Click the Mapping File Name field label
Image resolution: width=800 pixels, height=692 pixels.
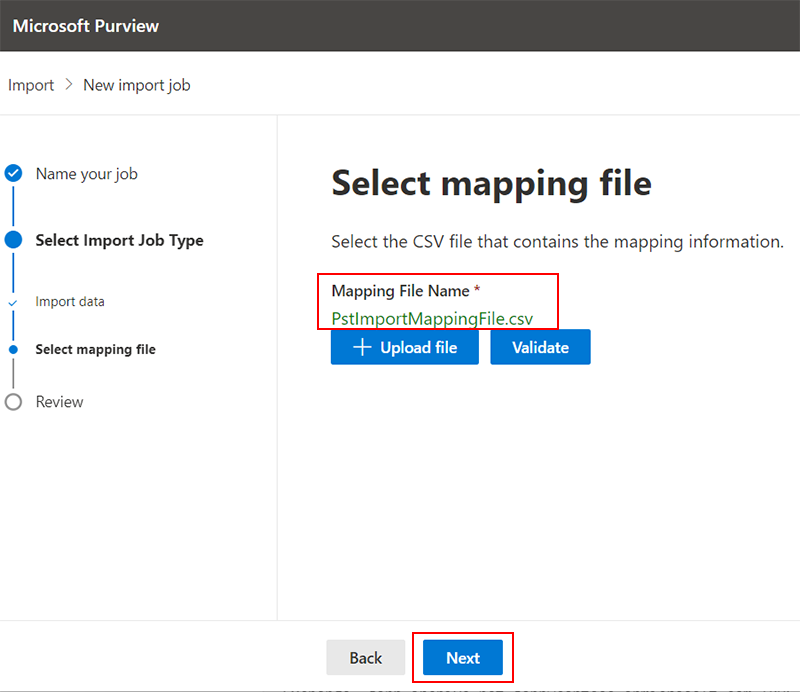(400, 291)
